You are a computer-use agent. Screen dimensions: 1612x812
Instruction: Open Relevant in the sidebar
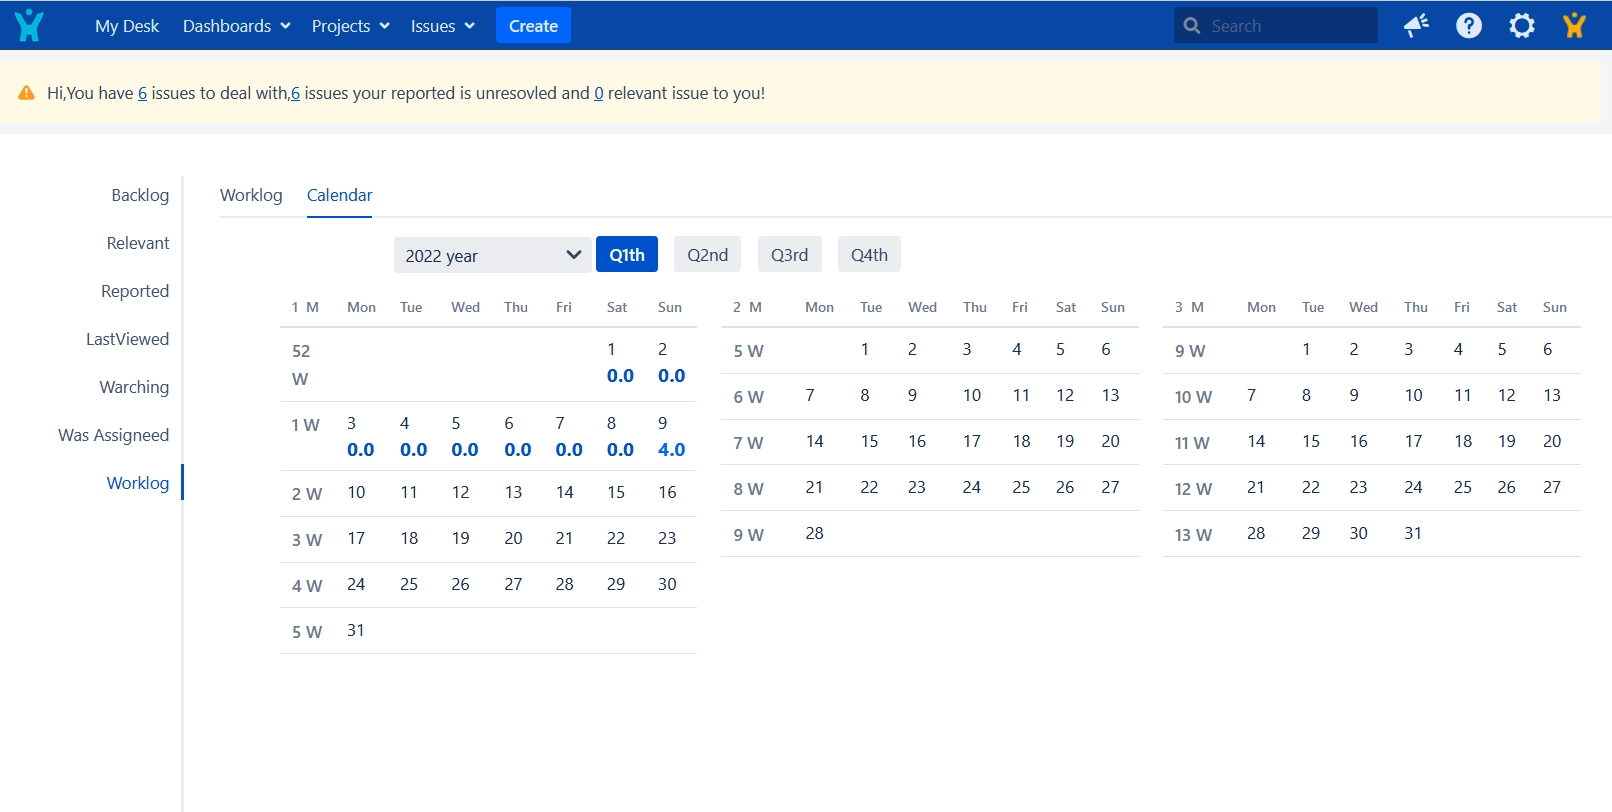click(138, 243)
